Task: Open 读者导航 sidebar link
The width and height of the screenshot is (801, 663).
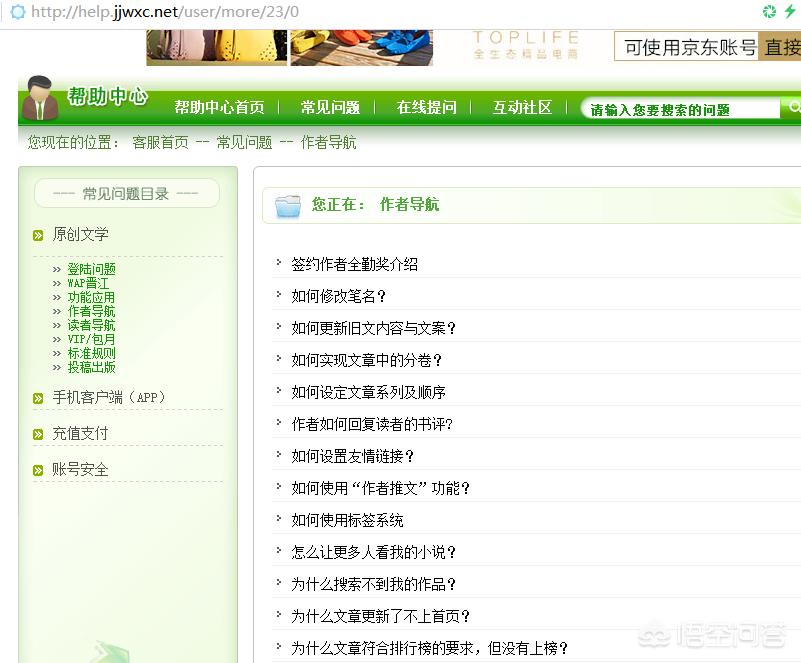Action: 91,325
